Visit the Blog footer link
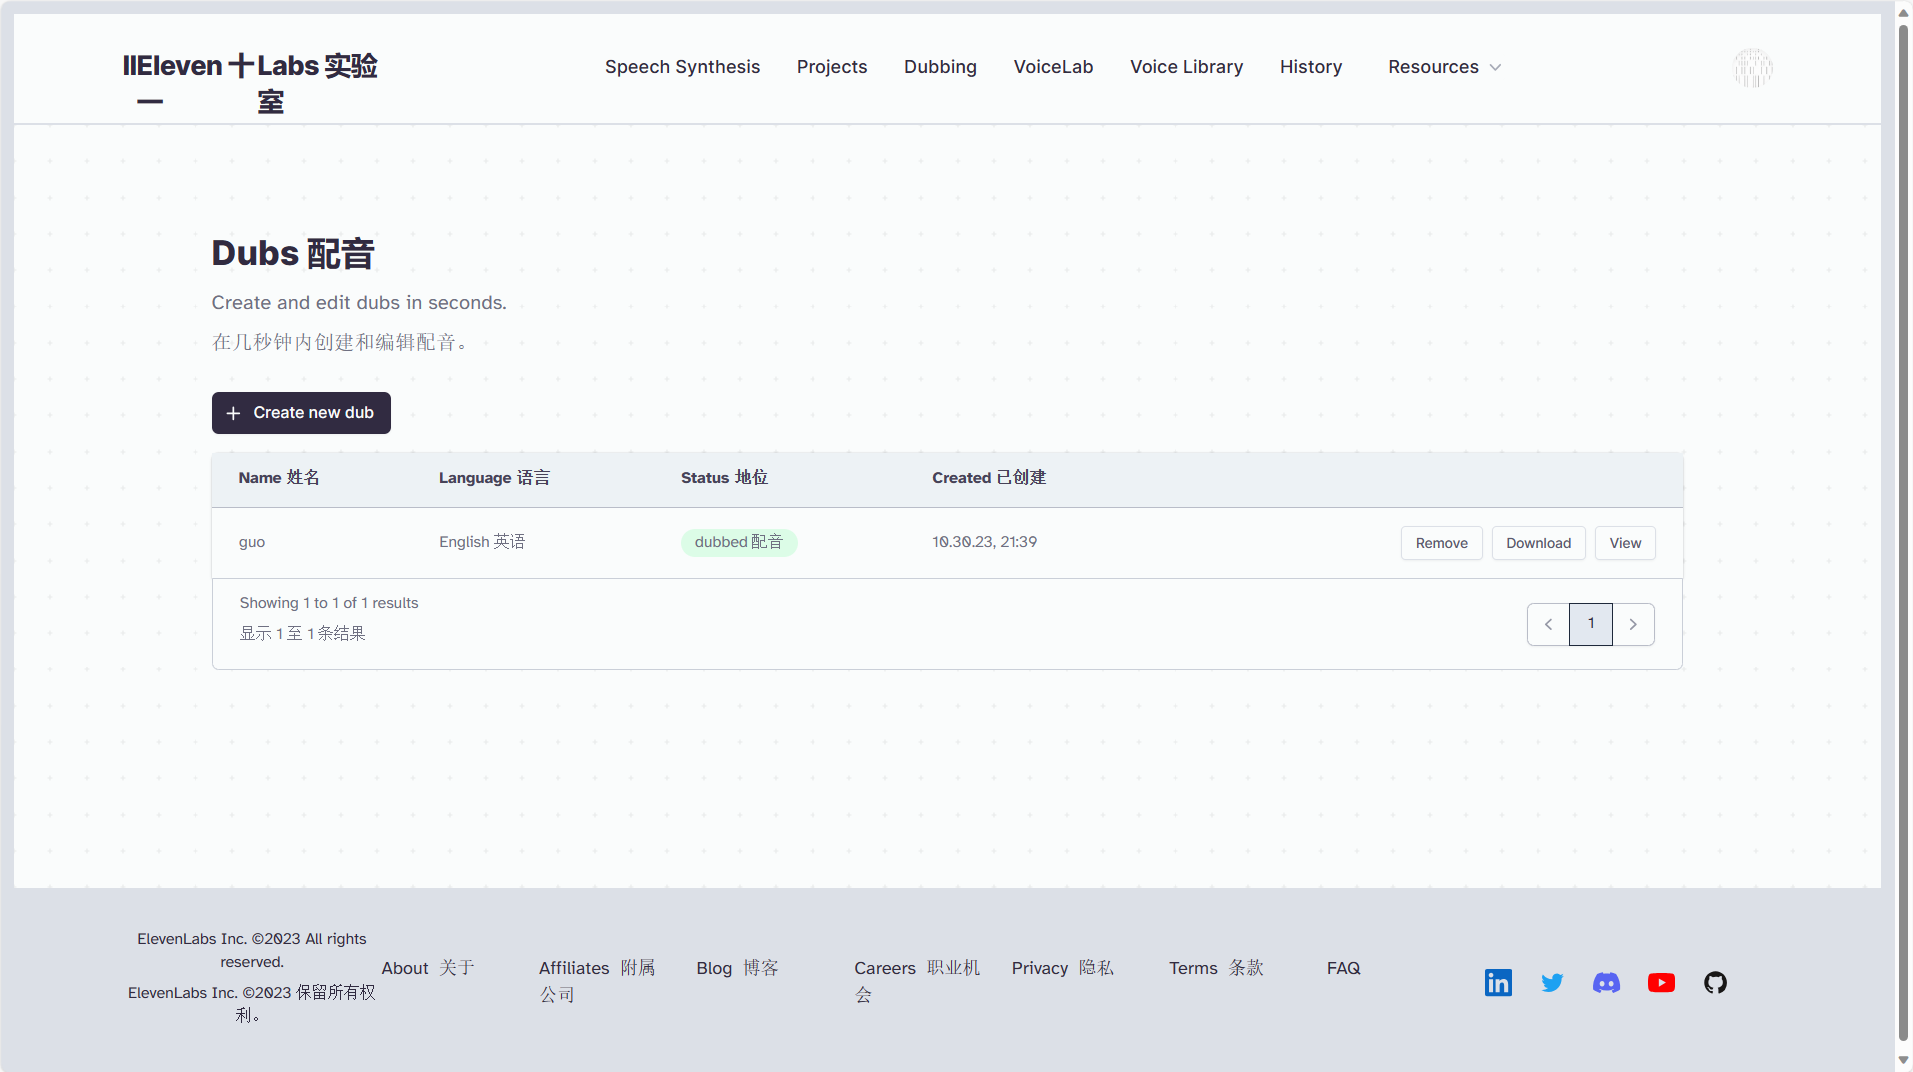 click(737, 968)
